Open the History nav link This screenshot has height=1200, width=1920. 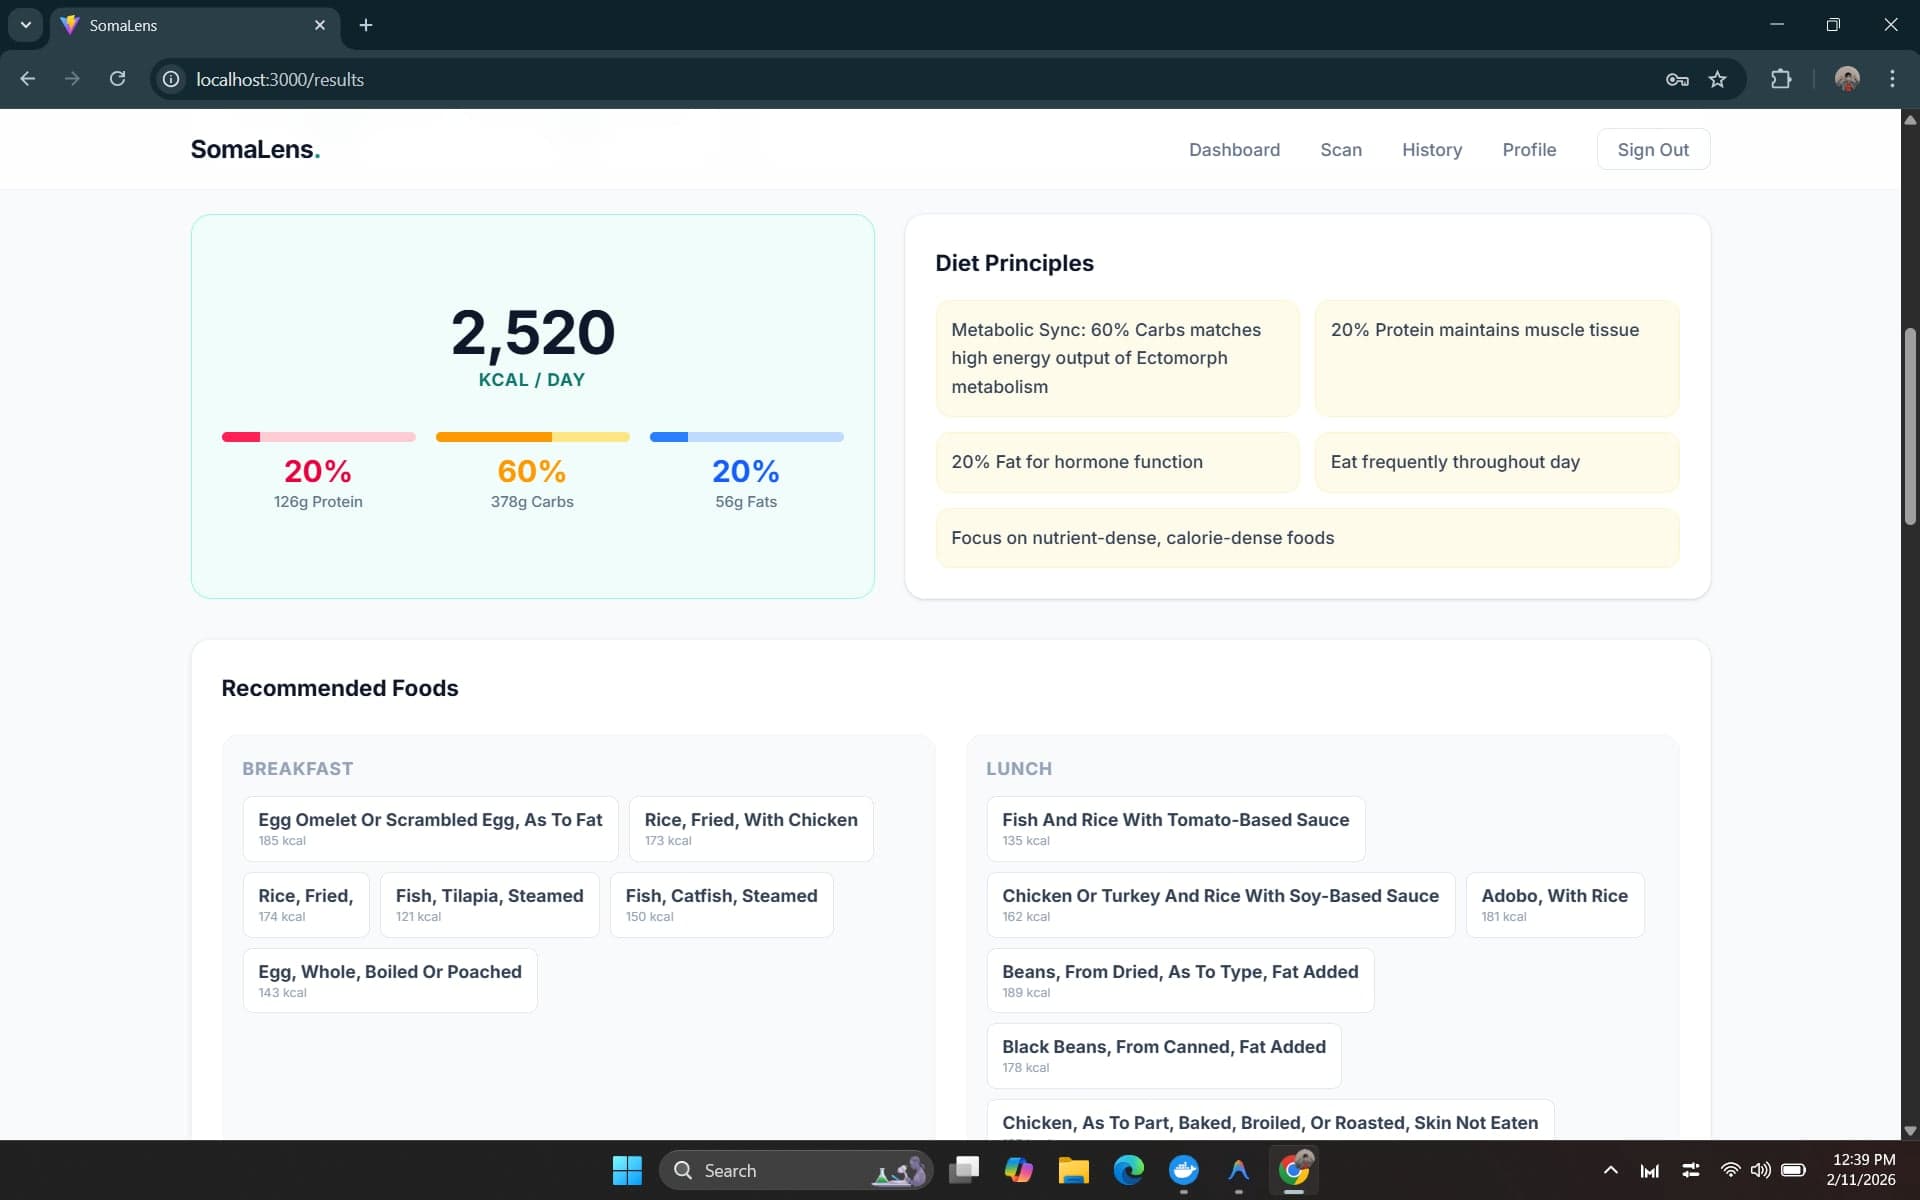click(1432, 150)
